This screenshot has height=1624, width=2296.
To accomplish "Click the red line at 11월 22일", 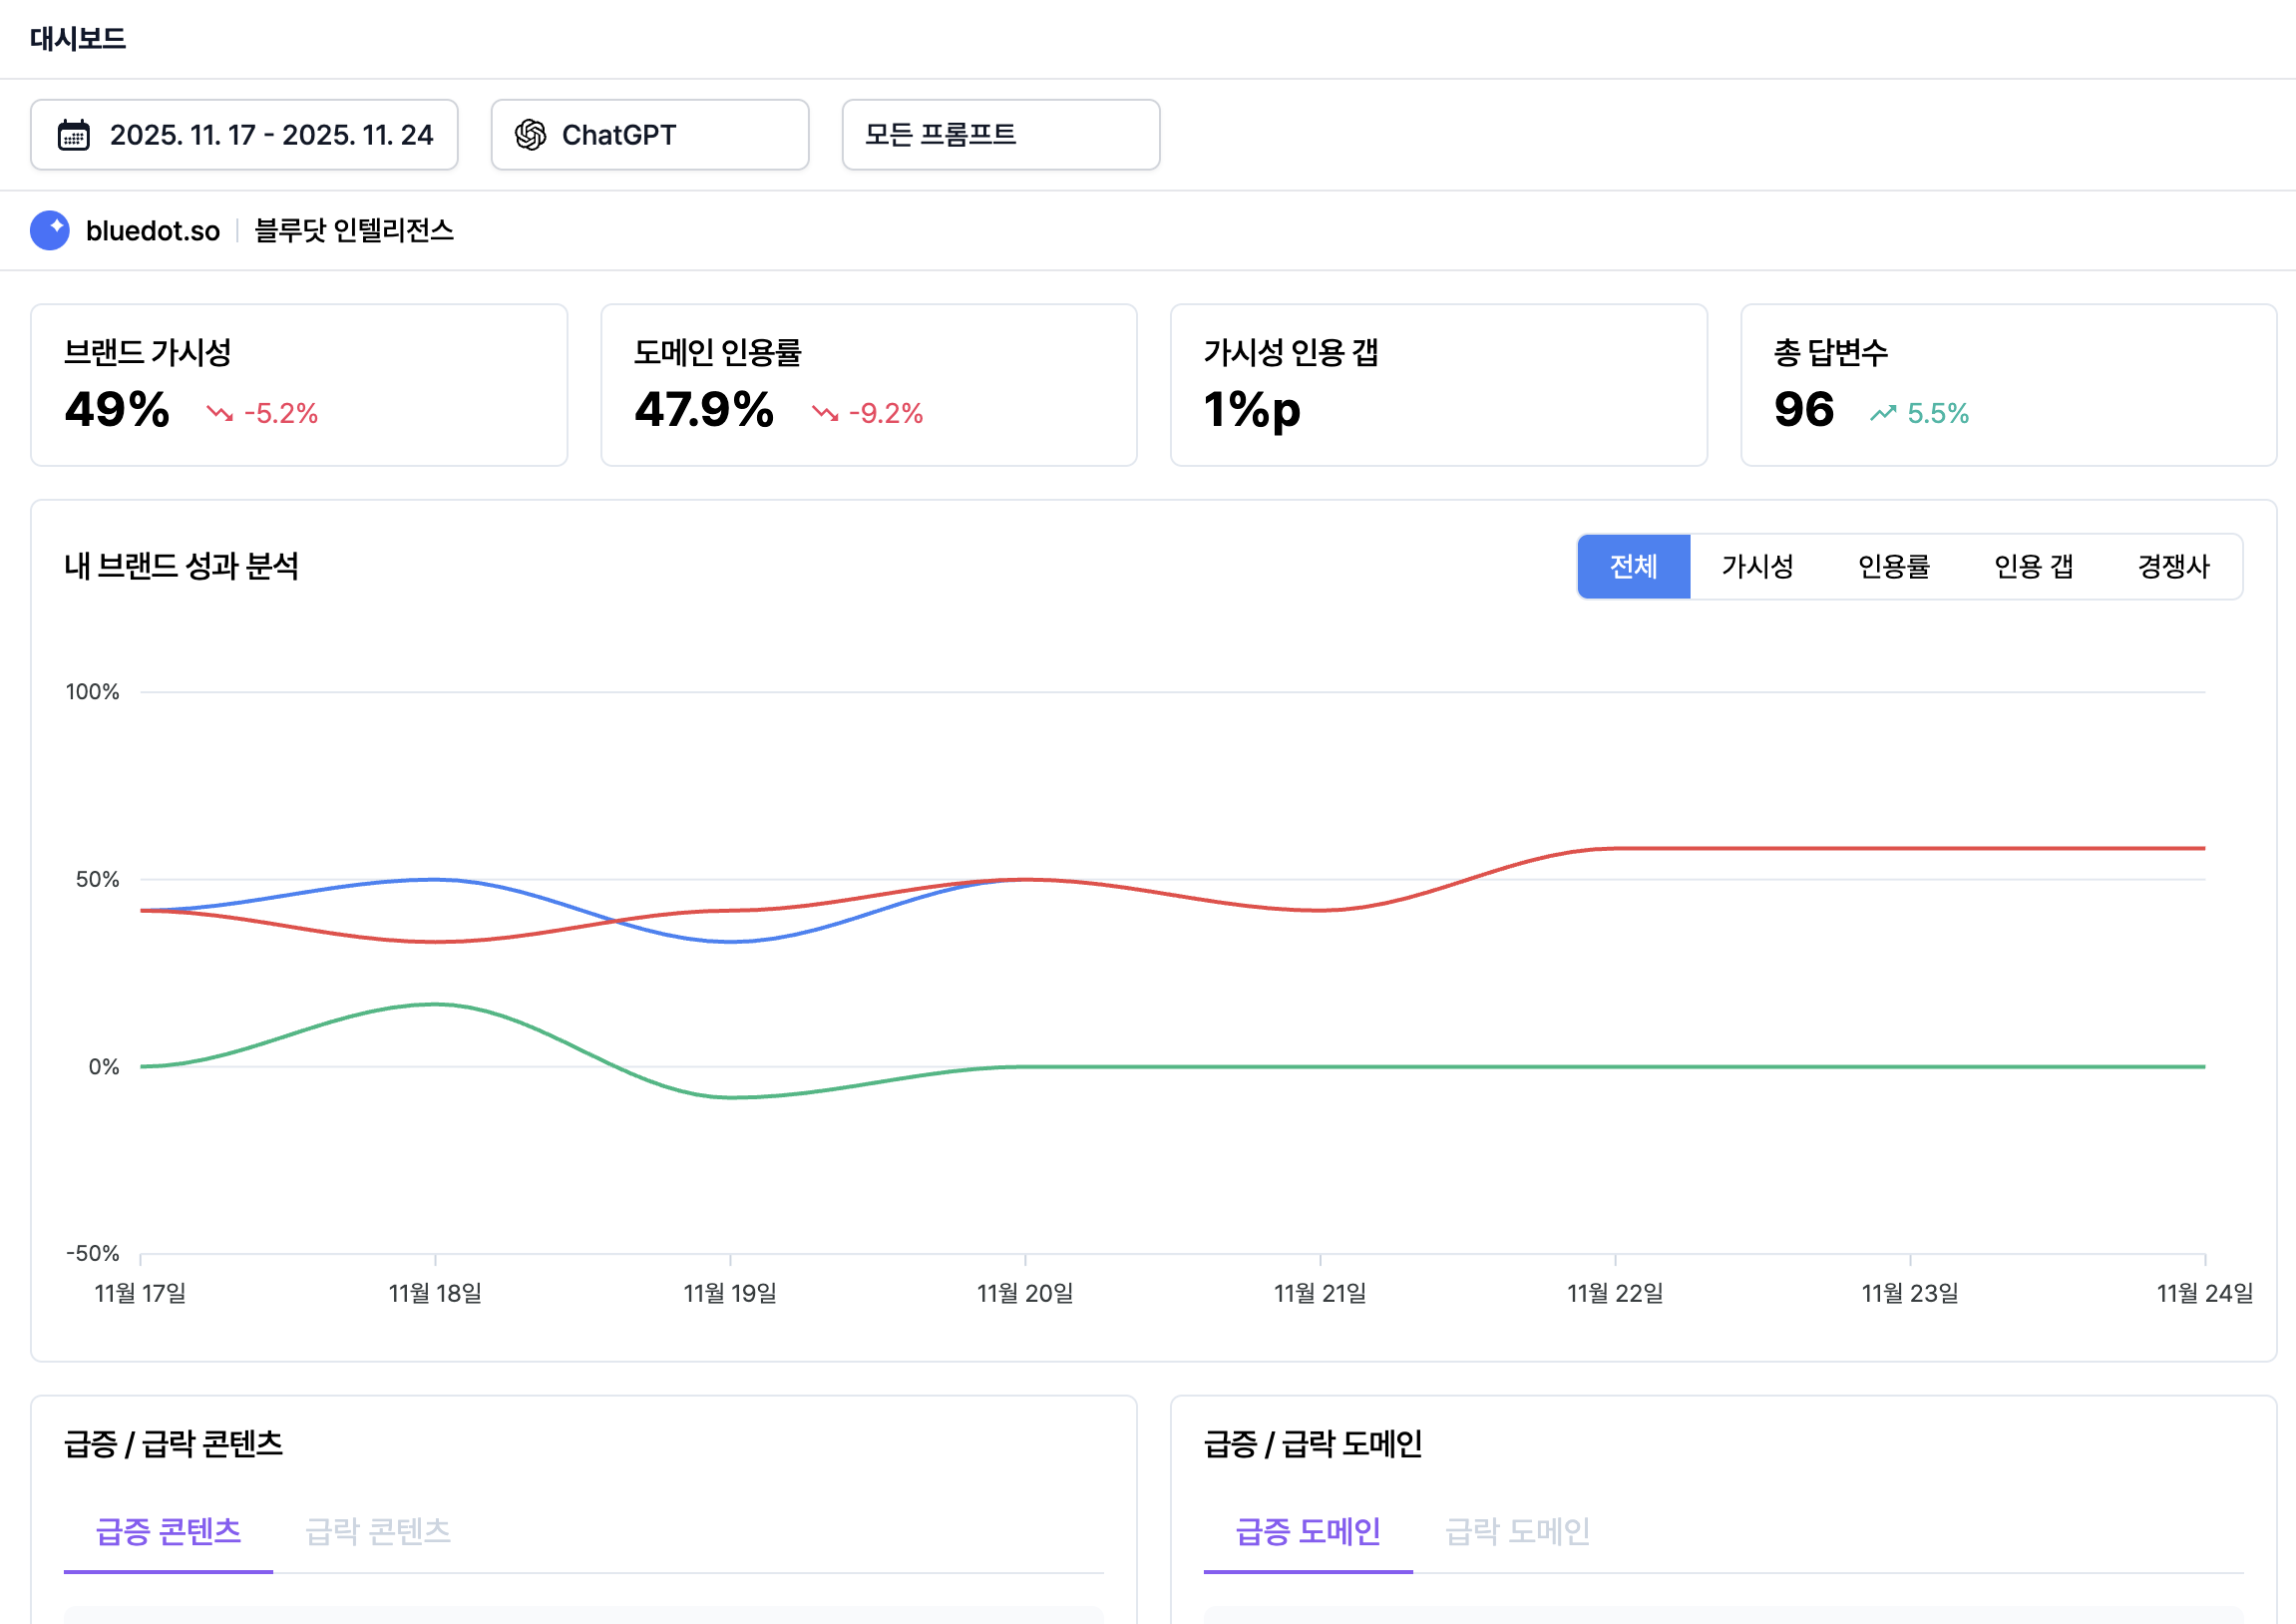I will (x=1615, y=849).
